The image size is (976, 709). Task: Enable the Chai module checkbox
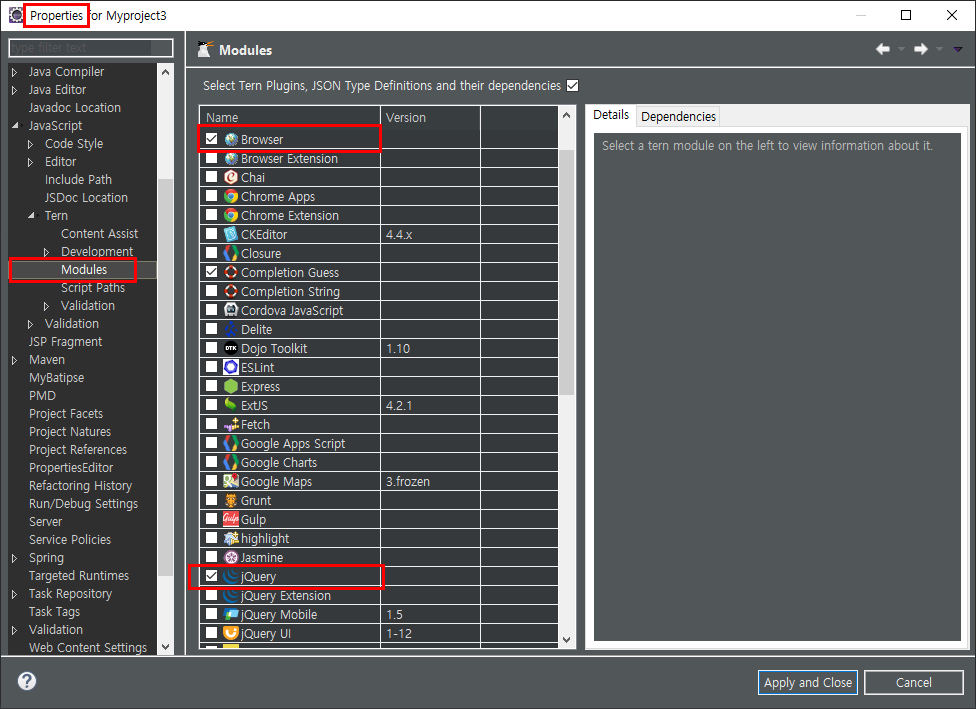pos(212,177)
